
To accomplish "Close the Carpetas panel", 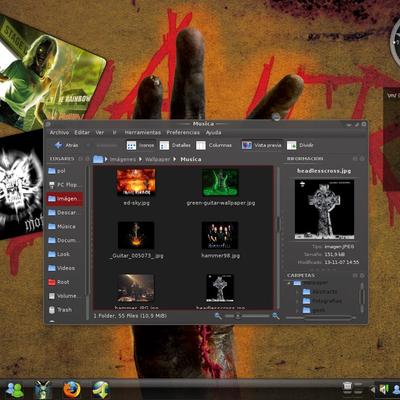I will [x=362, y=276].
